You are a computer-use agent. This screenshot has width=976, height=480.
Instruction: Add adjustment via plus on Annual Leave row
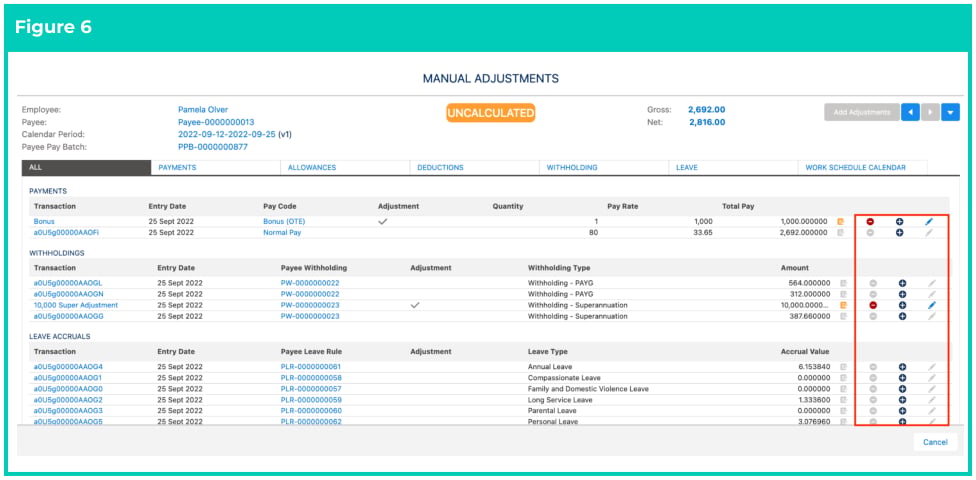[x=902, y=367]
